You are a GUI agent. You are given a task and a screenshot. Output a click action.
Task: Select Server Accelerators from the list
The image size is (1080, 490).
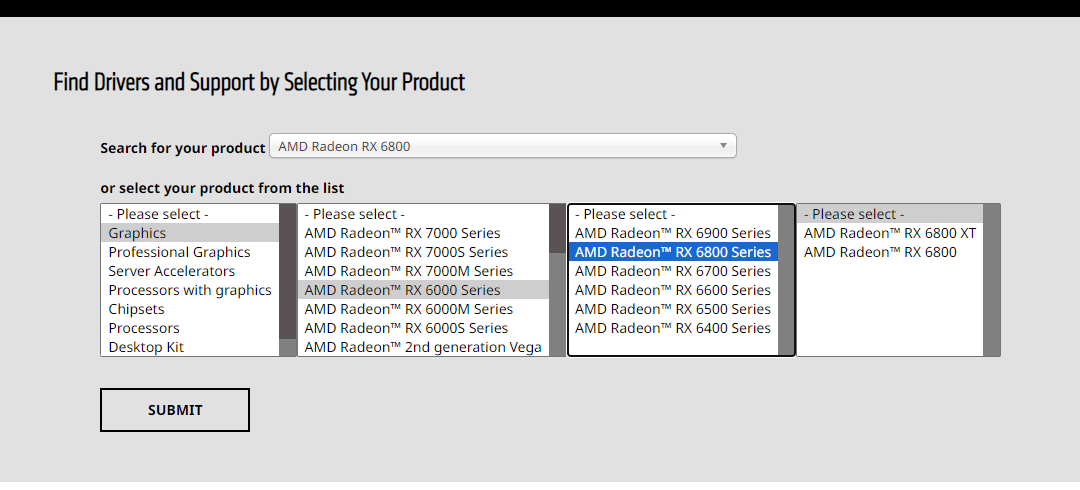point(172,271)
